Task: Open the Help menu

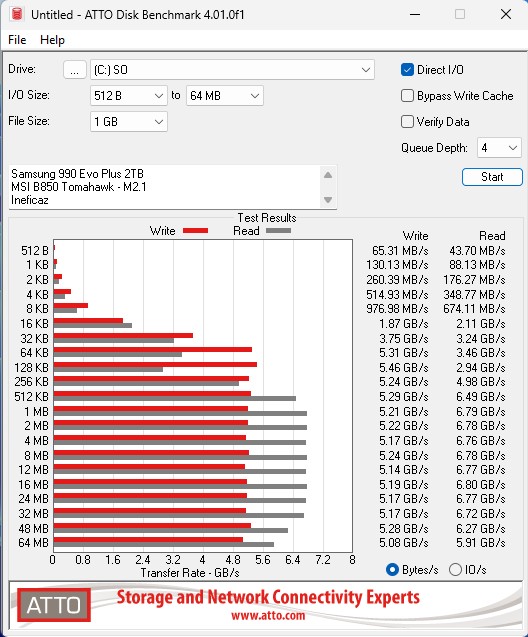Action: 52,40
